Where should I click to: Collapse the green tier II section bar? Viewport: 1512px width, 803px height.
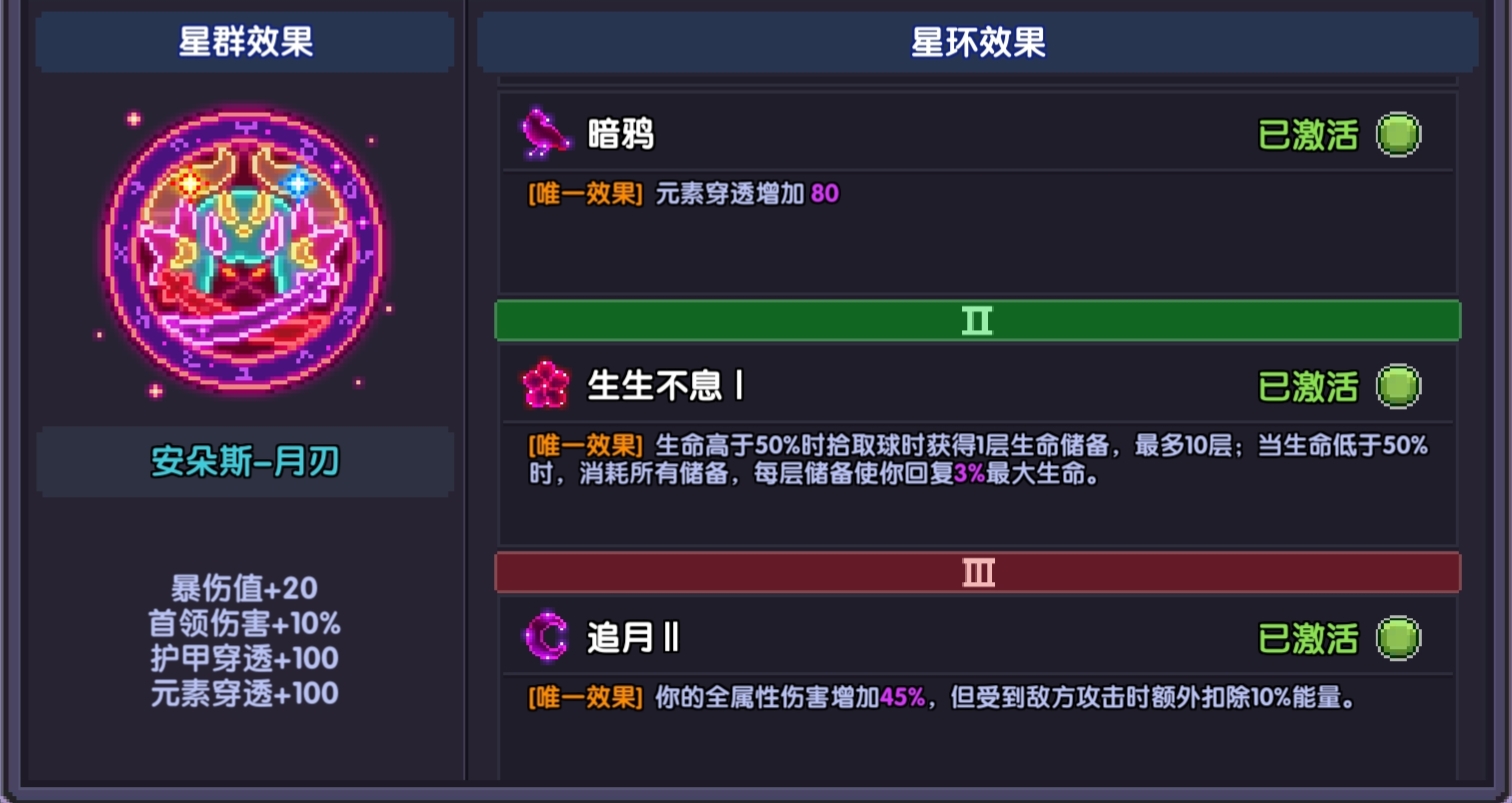[x=977, y=321]
